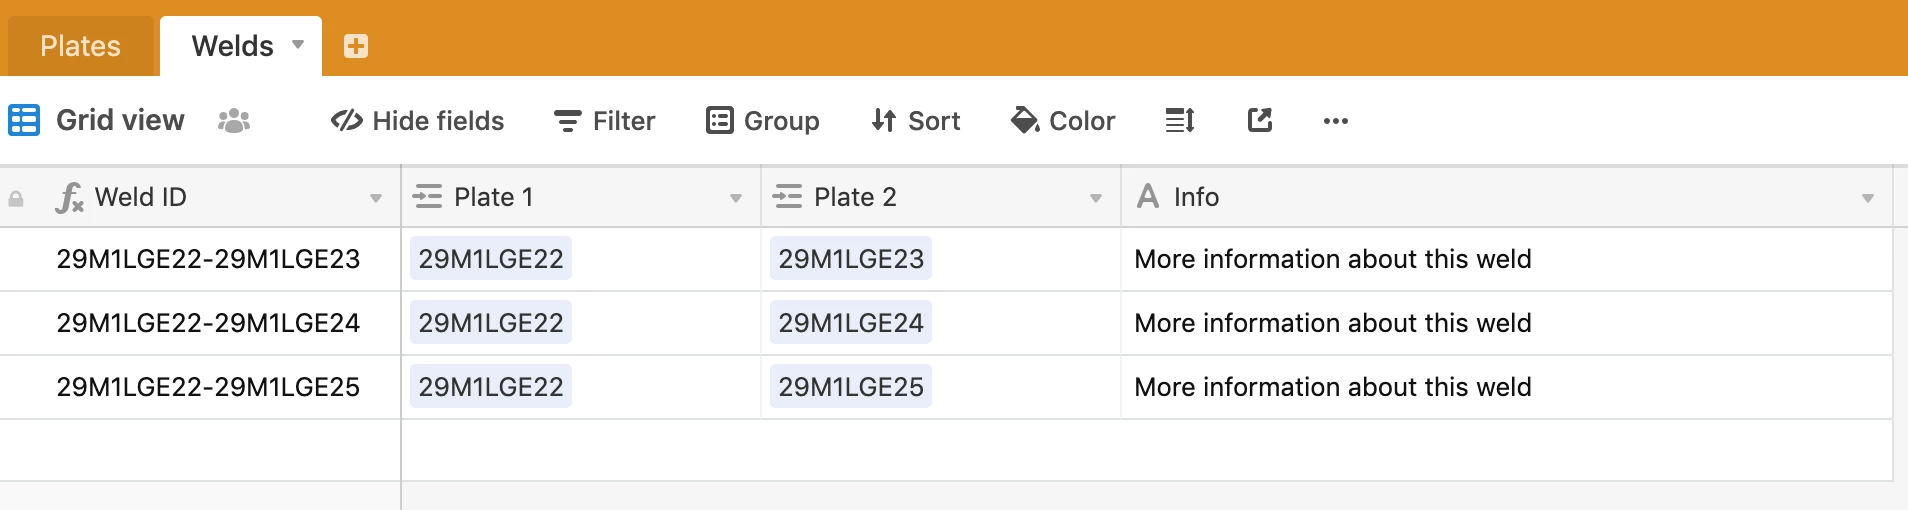Expand the Plate 2 column dropdown
Viewport: 1908px width, 510px height.
1096,198
